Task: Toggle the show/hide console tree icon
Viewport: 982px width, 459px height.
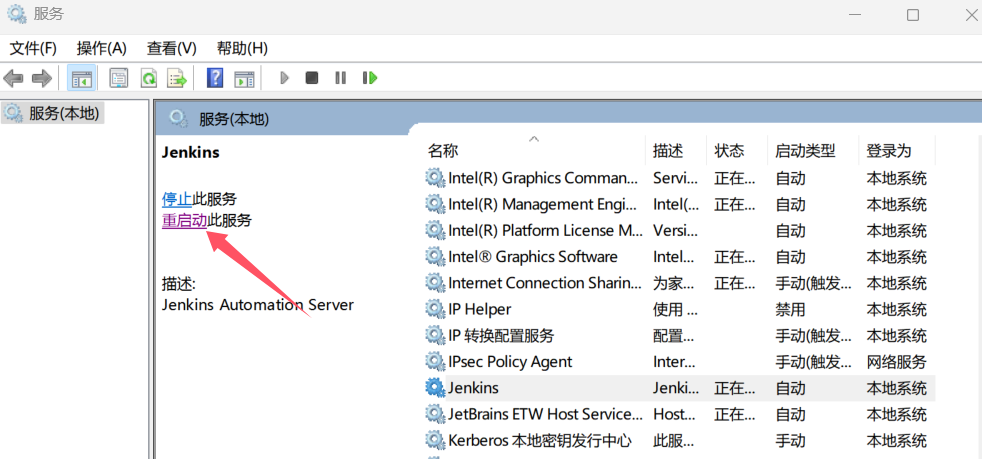Action: pos(81,78)
